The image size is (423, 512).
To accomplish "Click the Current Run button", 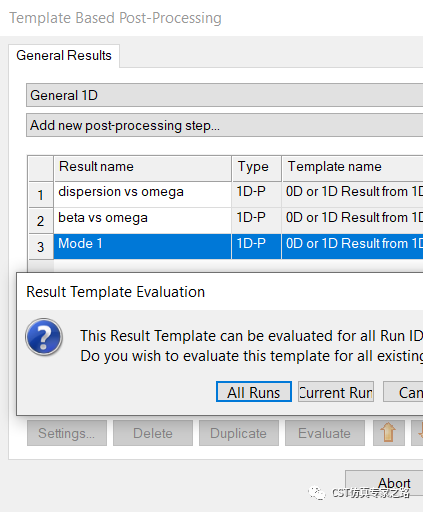I will 336,392.
